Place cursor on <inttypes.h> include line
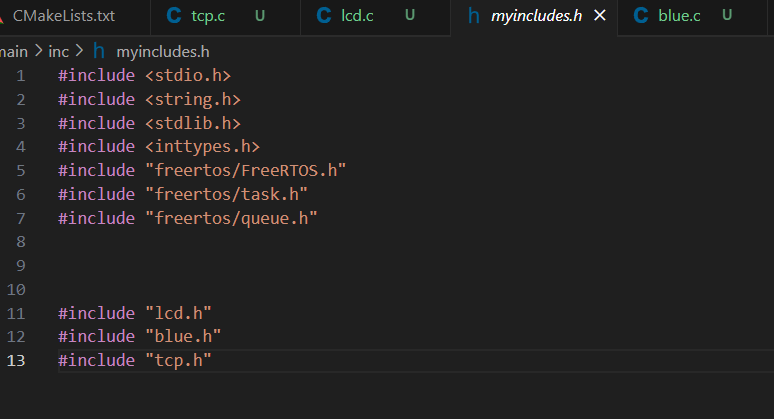The height and width of the screenshot is (419, 774). [x=158, y=147]
